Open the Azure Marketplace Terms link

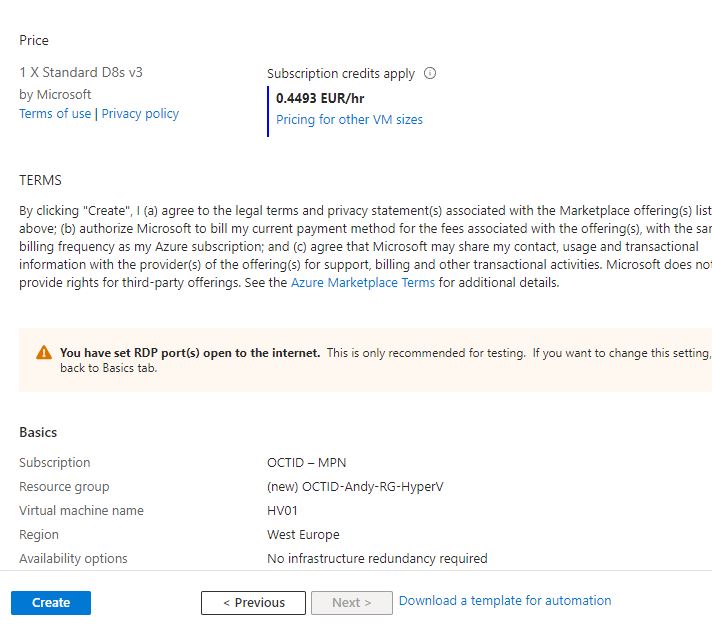pos(362,283)
